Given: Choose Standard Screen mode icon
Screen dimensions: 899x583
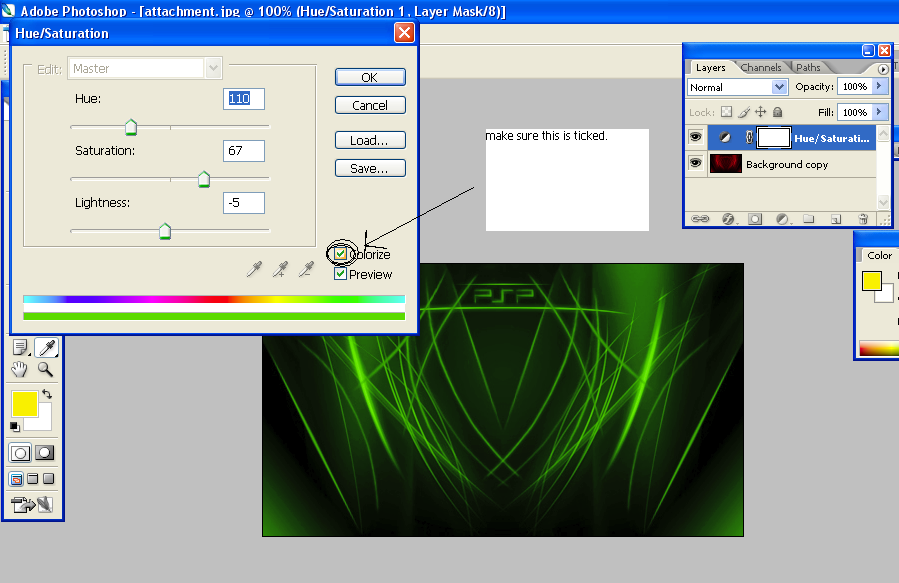Looking at the screenshot, I should 17,479.
